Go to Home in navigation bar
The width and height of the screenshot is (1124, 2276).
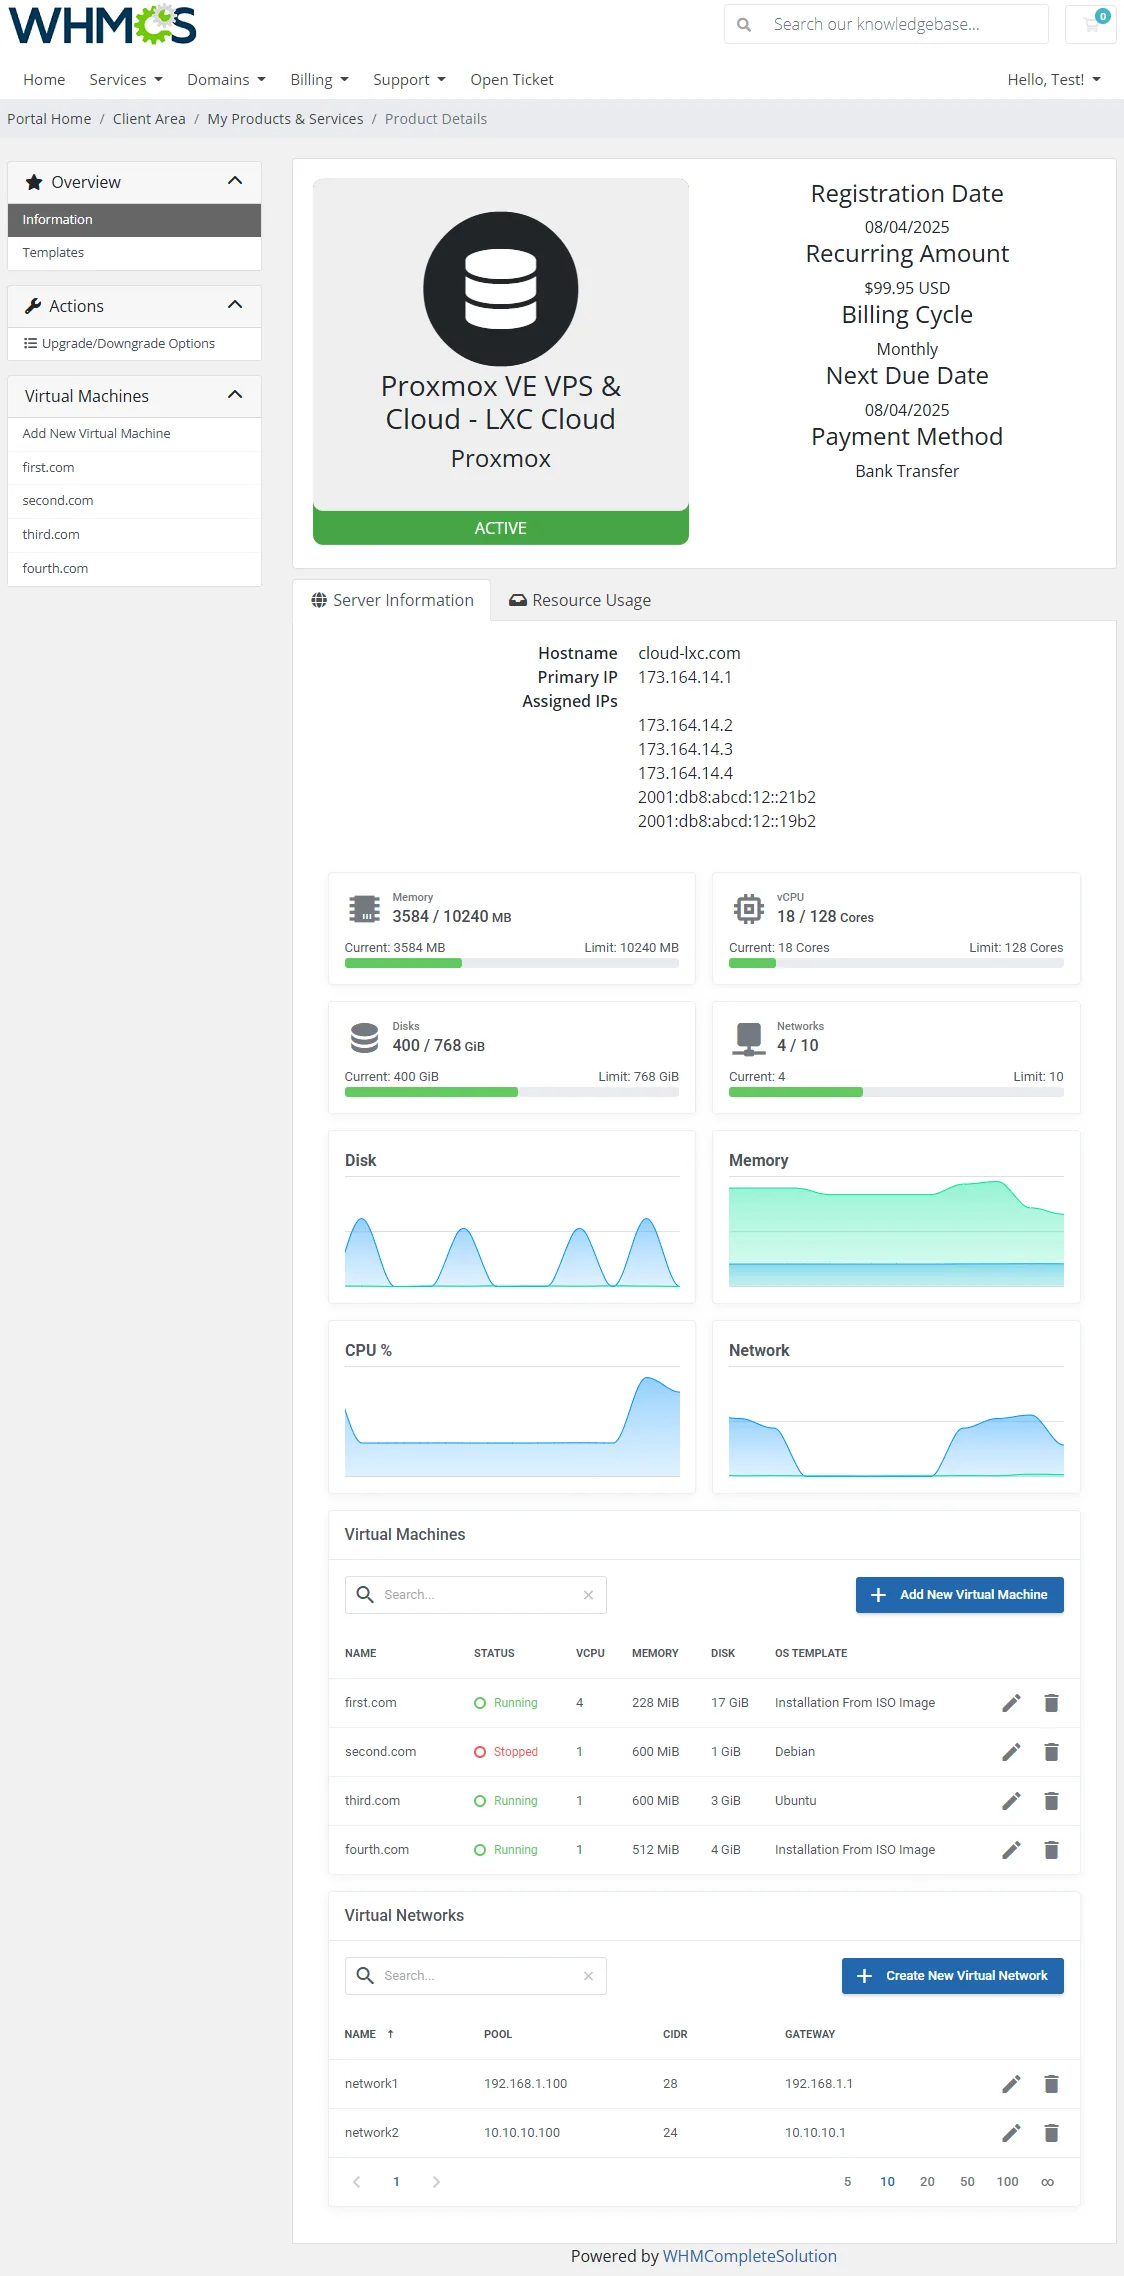(44, 80)
